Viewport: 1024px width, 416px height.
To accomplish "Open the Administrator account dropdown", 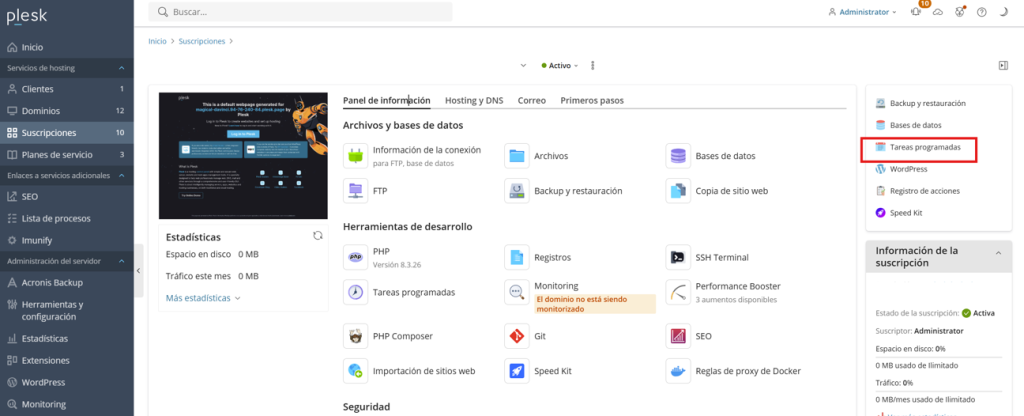I will 864,12.
